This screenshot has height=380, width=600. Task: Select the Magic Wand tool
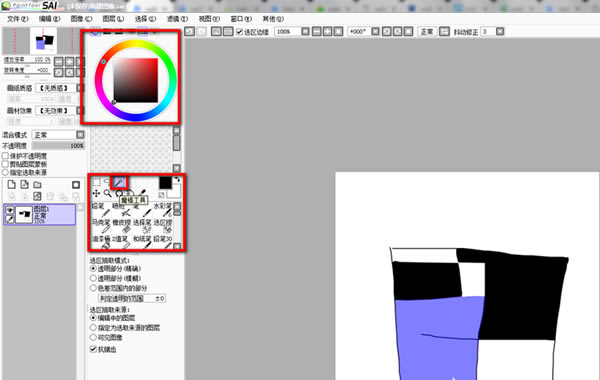click(119, 183)
